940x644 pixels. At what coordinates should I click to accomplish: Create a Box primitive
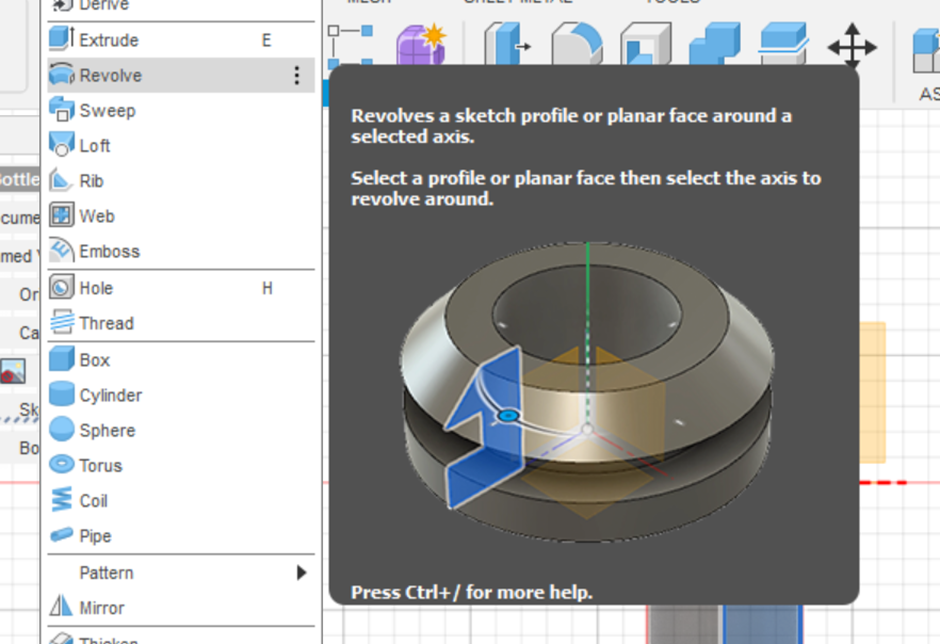tap(180, 360)
